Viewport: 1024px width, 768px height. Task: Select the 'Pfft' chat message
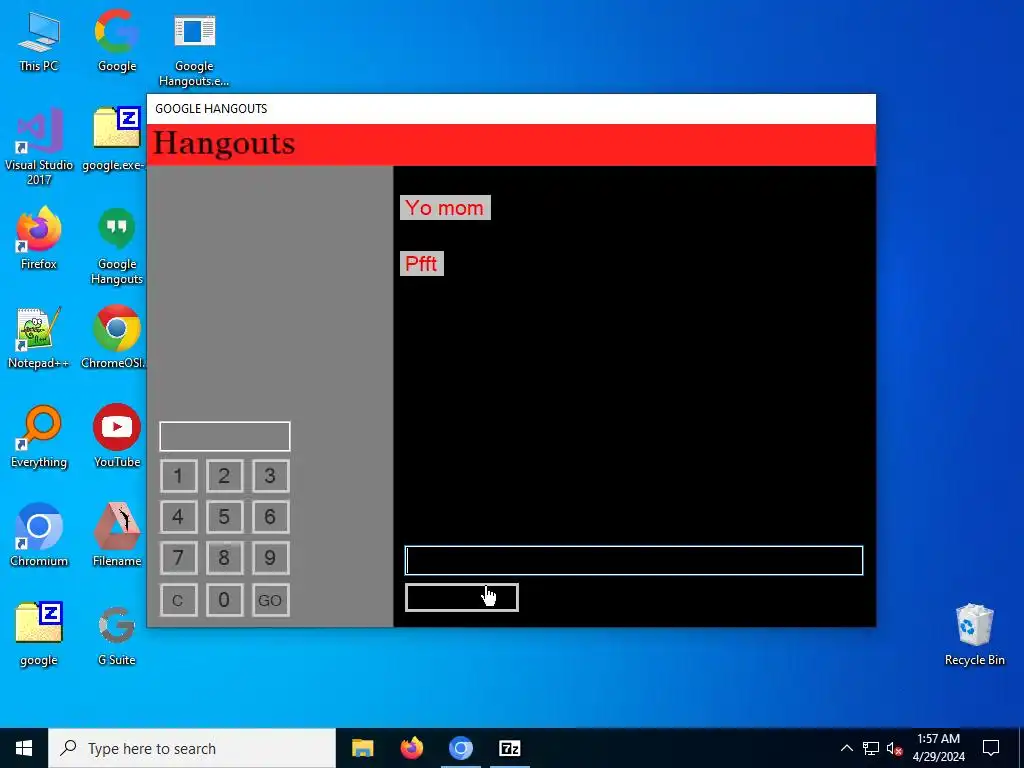point(421,264)
